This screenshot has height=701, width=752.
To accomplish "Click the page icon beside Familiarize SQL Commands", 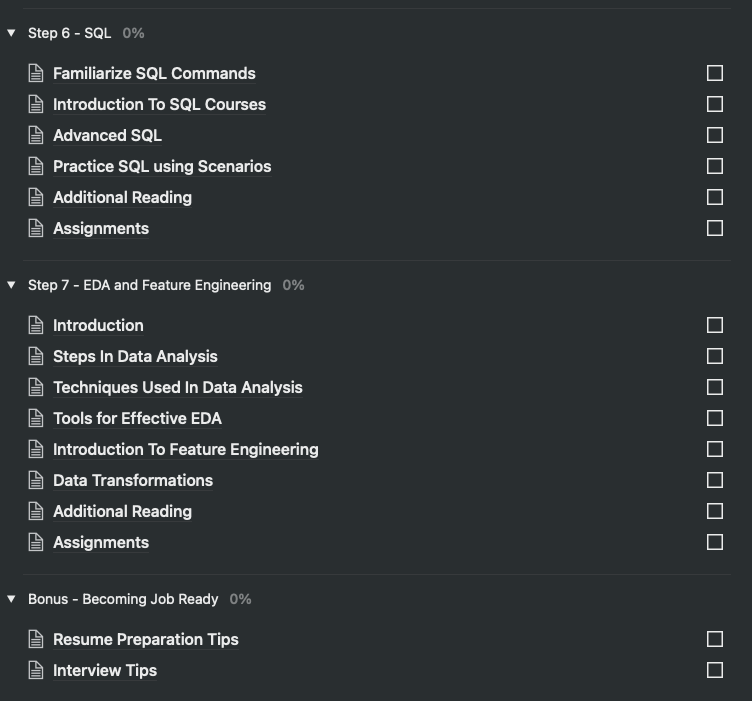I will [36, 73].
